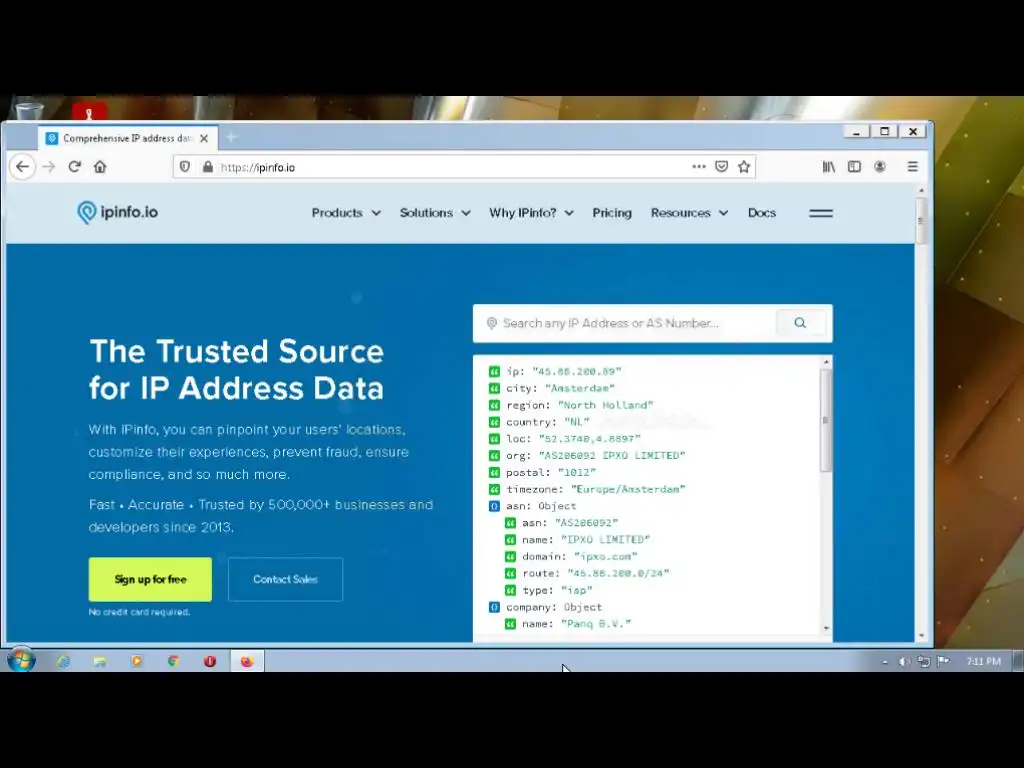Show sidebars icon in Firefox toolbar
This screenshot has height=768, width=1024.
(x=854, y=167)
